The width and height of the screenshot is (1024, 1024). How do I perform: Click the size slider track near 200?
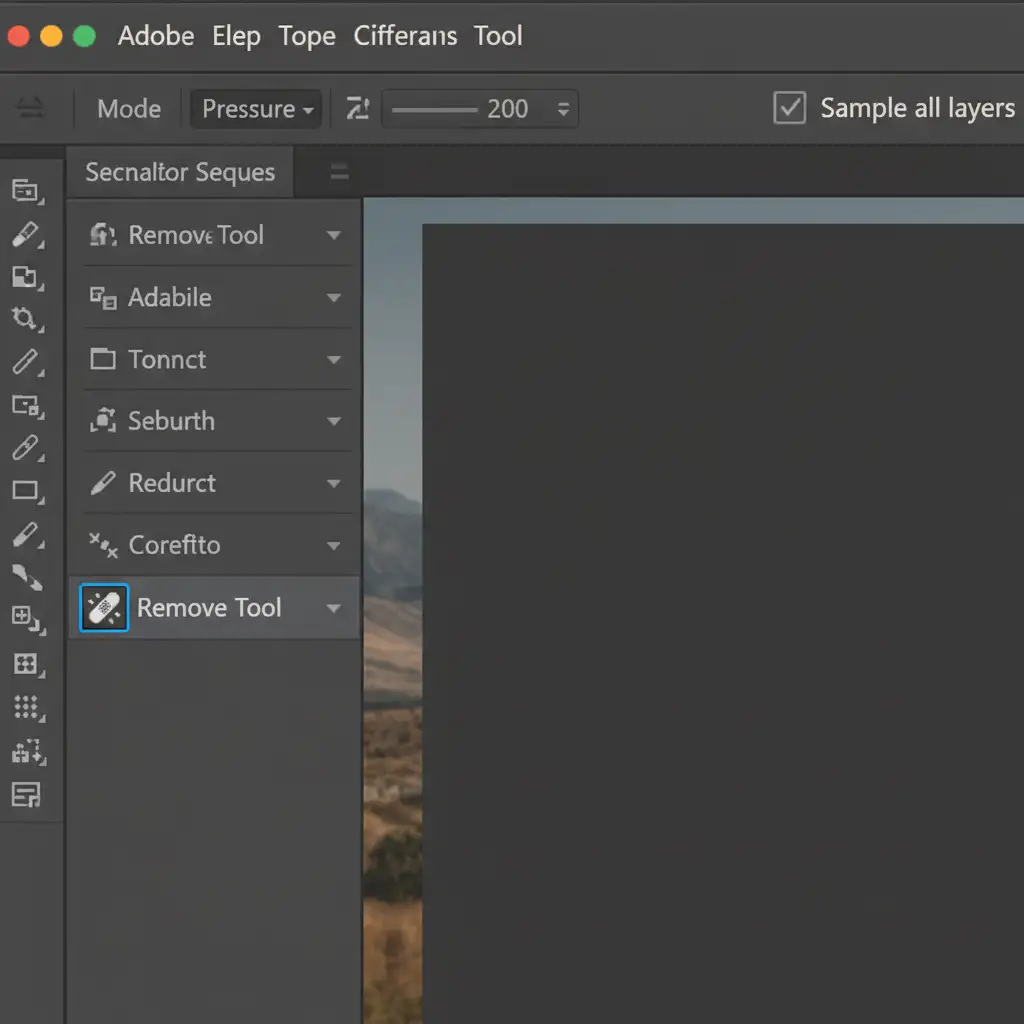(x=434, y=109)
